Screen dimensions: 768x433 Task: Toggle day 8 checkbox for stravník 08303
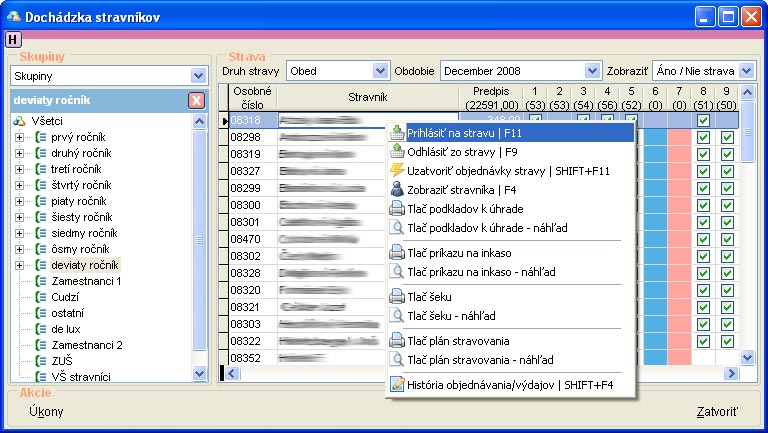703,324
